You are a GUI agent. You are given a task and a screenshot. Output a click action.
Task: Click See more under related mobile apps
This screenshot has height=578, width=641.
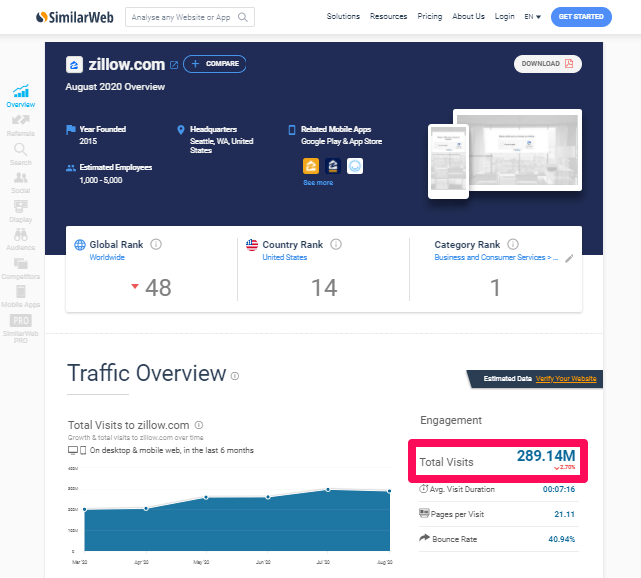[x=318, y=183]
